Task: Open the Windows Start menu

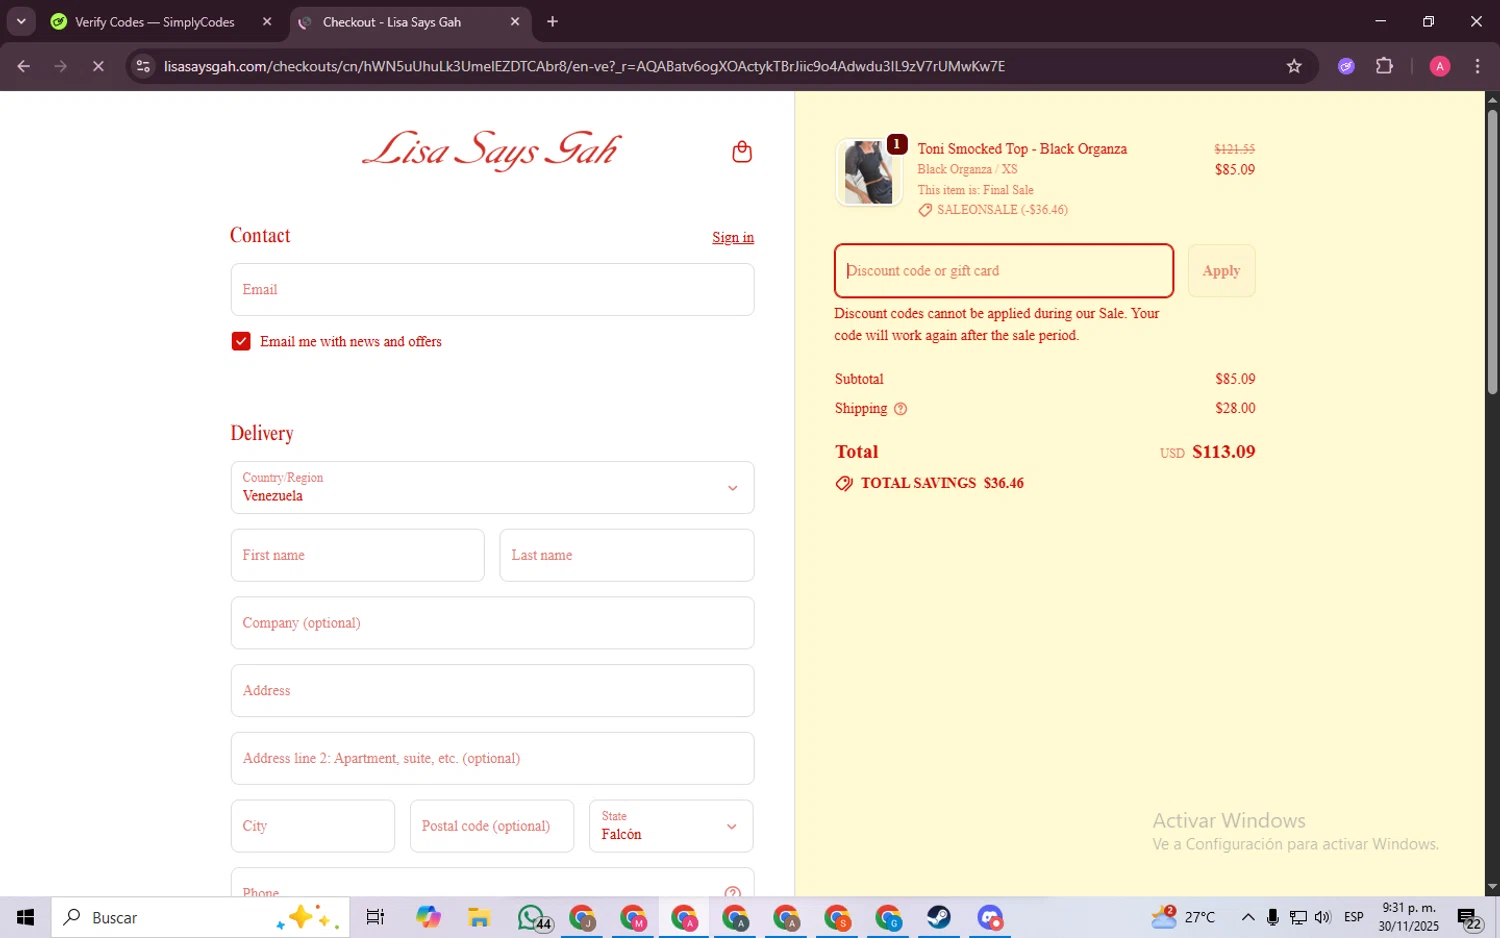Action: coord(25,917)
